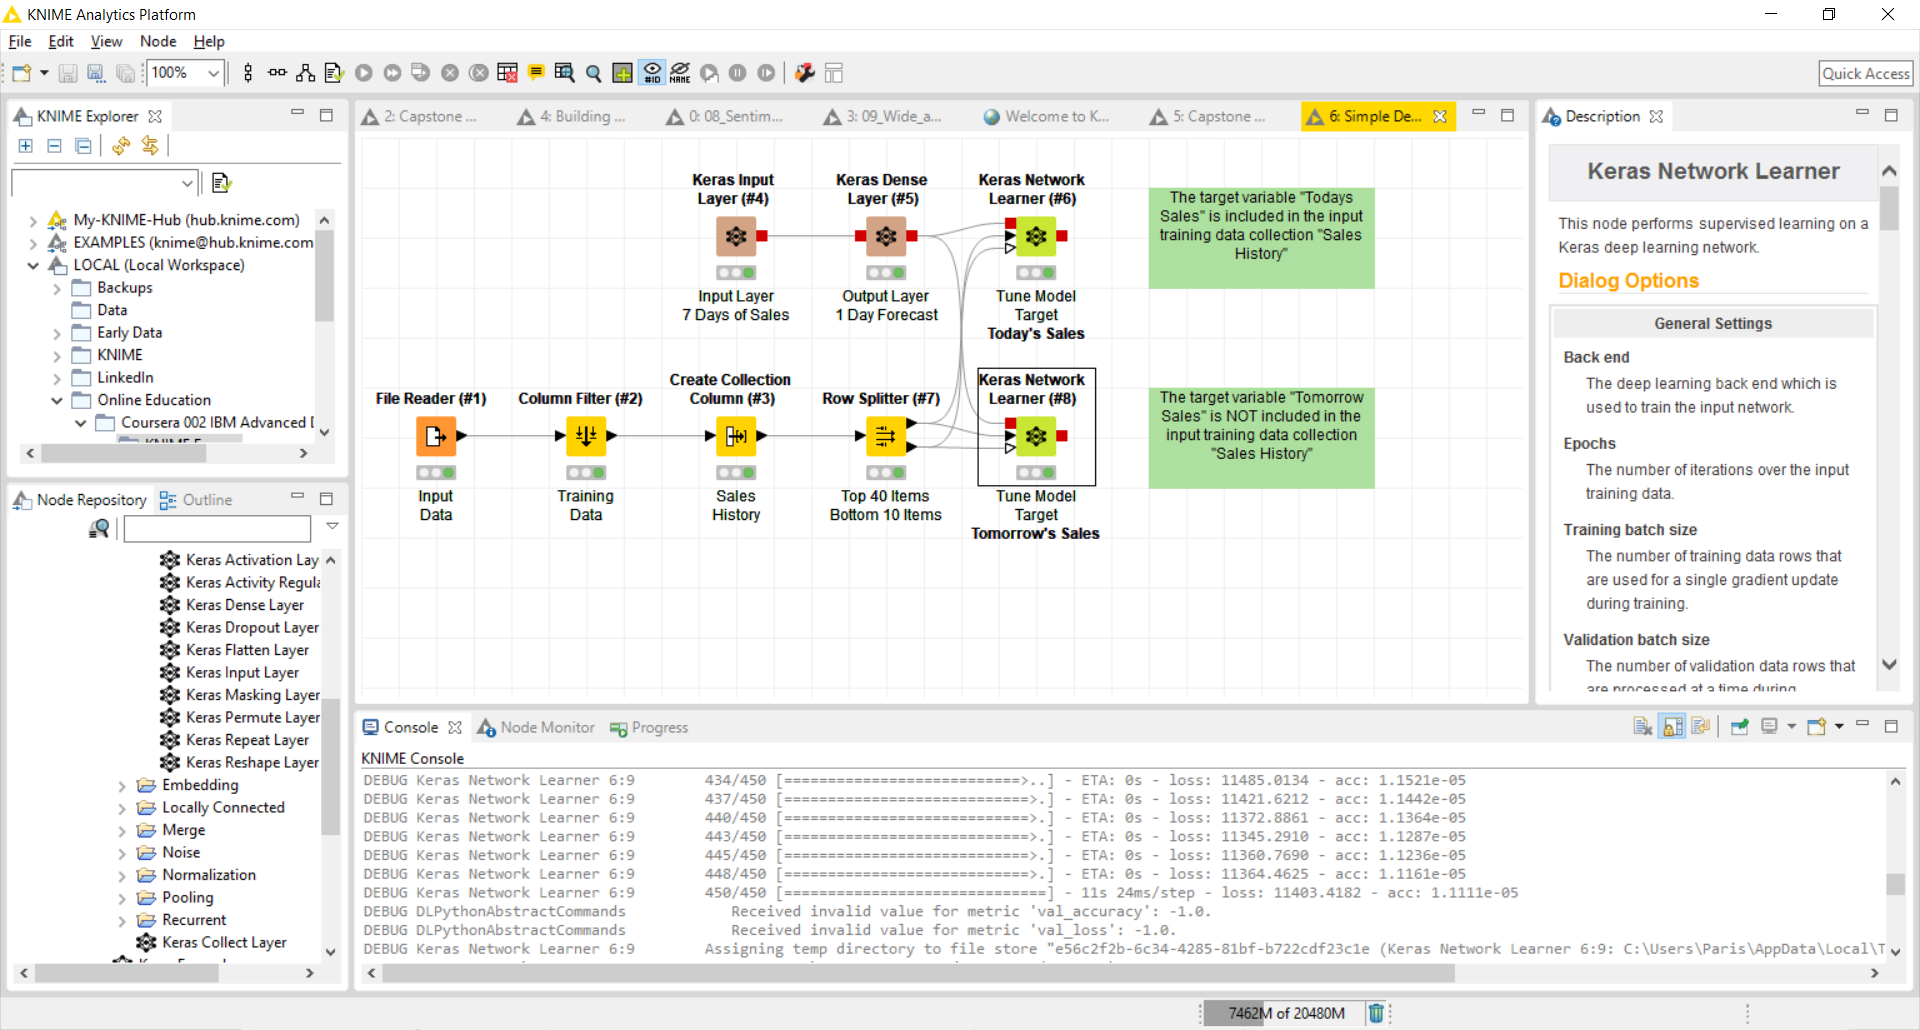Toggle the hide node #ID eye icon
The width and height of the screenshot is (1920, 1030).
(652, 73)
